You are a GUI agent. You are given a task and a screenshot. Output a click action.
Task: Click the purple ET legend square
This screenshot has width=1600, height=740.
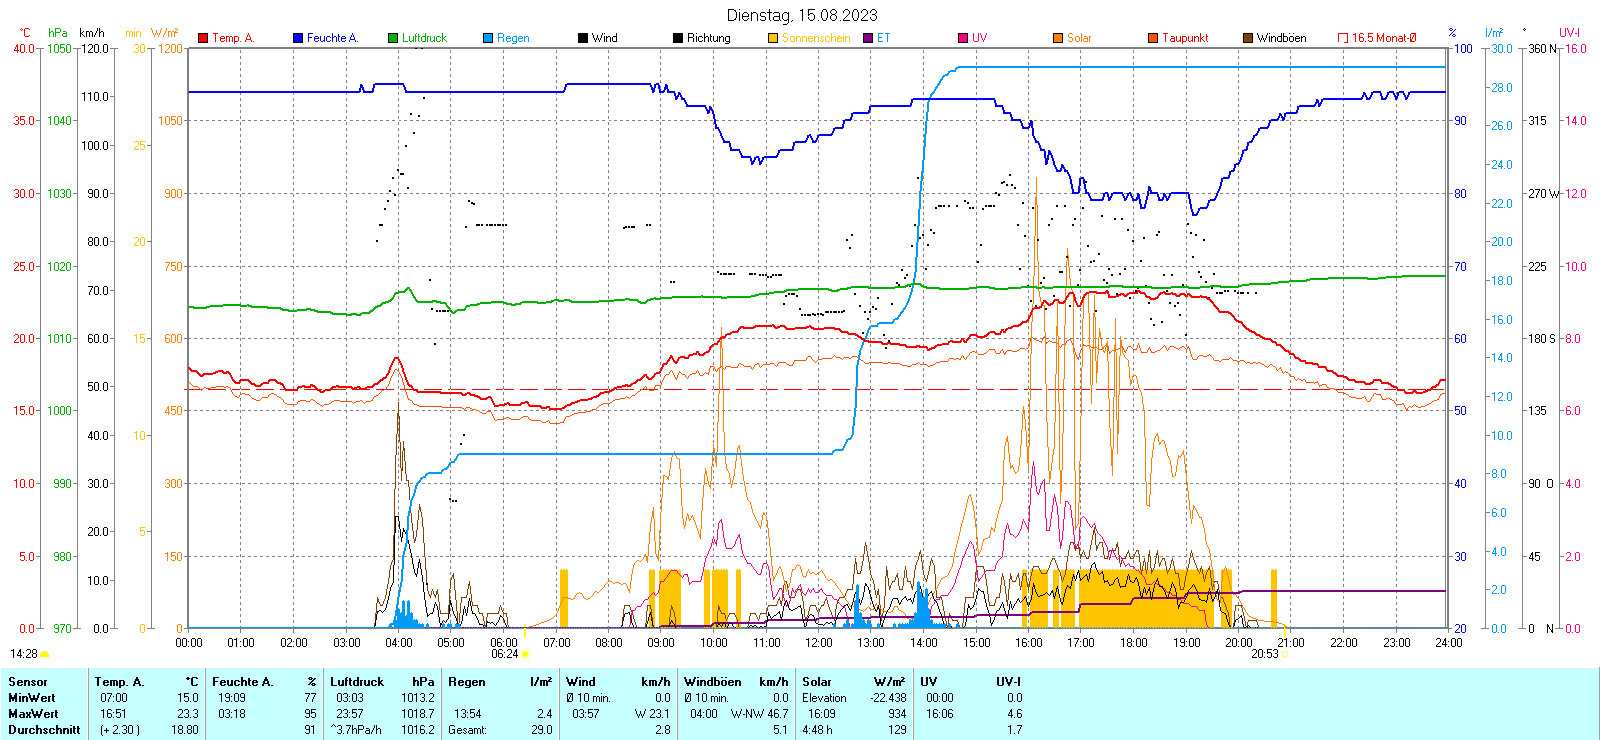pos(868,38)
